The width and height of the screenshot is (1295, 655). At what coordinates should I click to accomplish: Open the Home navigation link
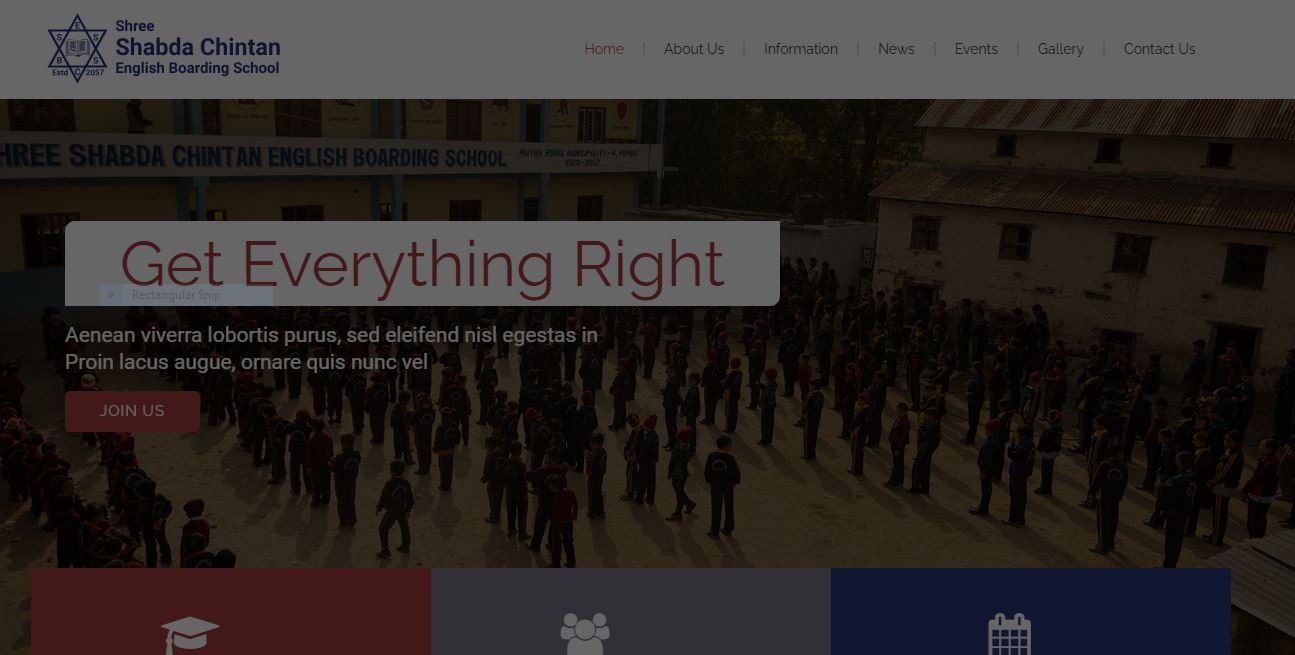coord(604,49)
